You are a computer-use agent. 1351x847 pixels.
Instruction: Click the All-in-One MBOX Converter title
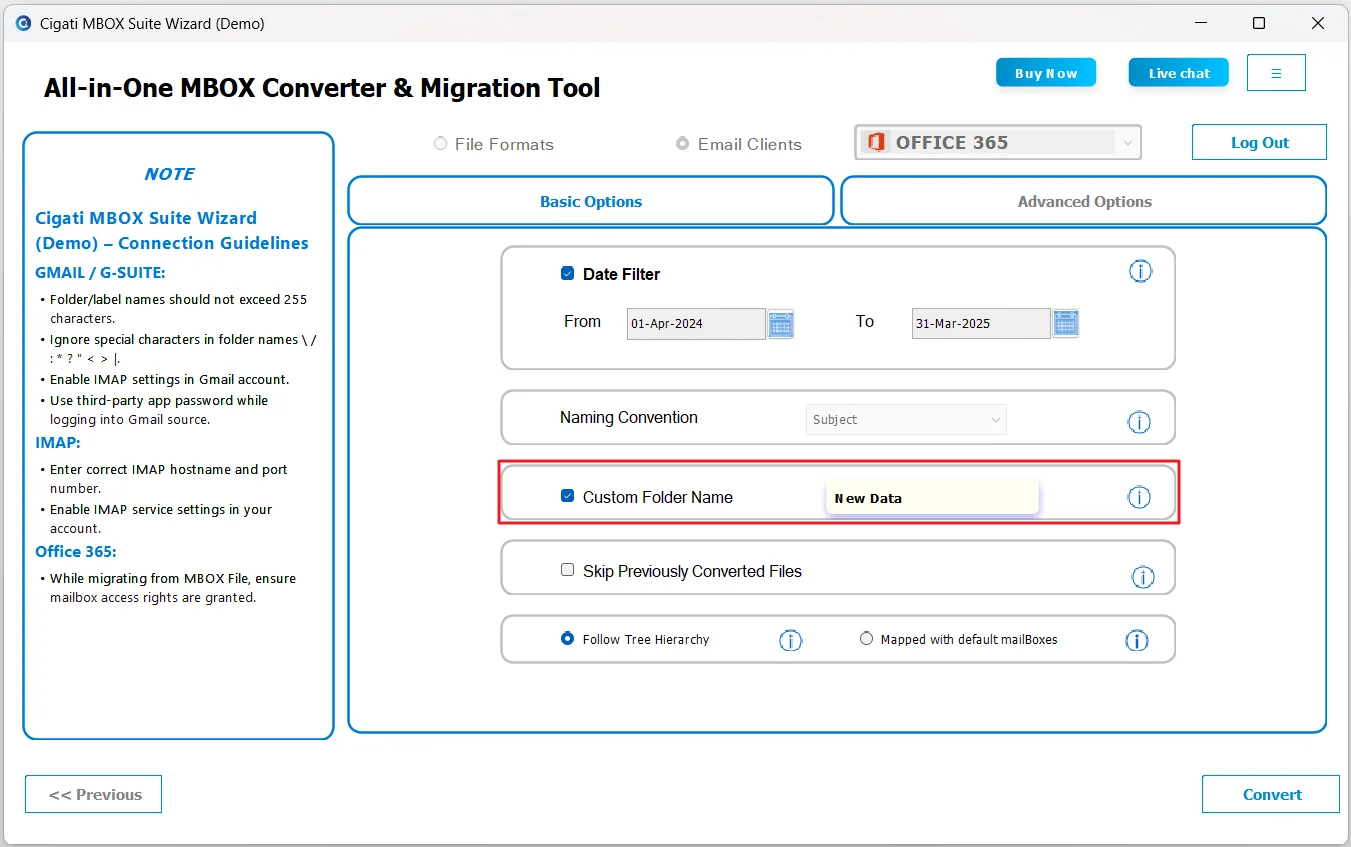(322, 88)
